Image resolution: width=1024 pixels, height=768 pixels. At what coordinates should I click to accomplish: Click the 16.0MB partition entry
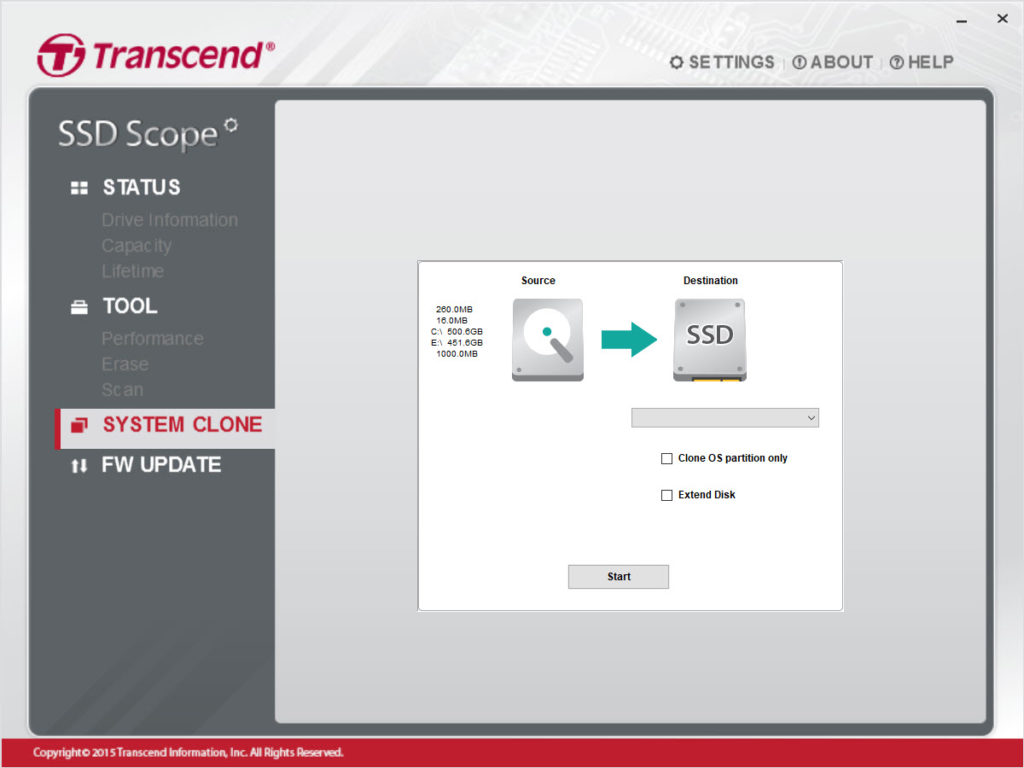pos(452,321)
